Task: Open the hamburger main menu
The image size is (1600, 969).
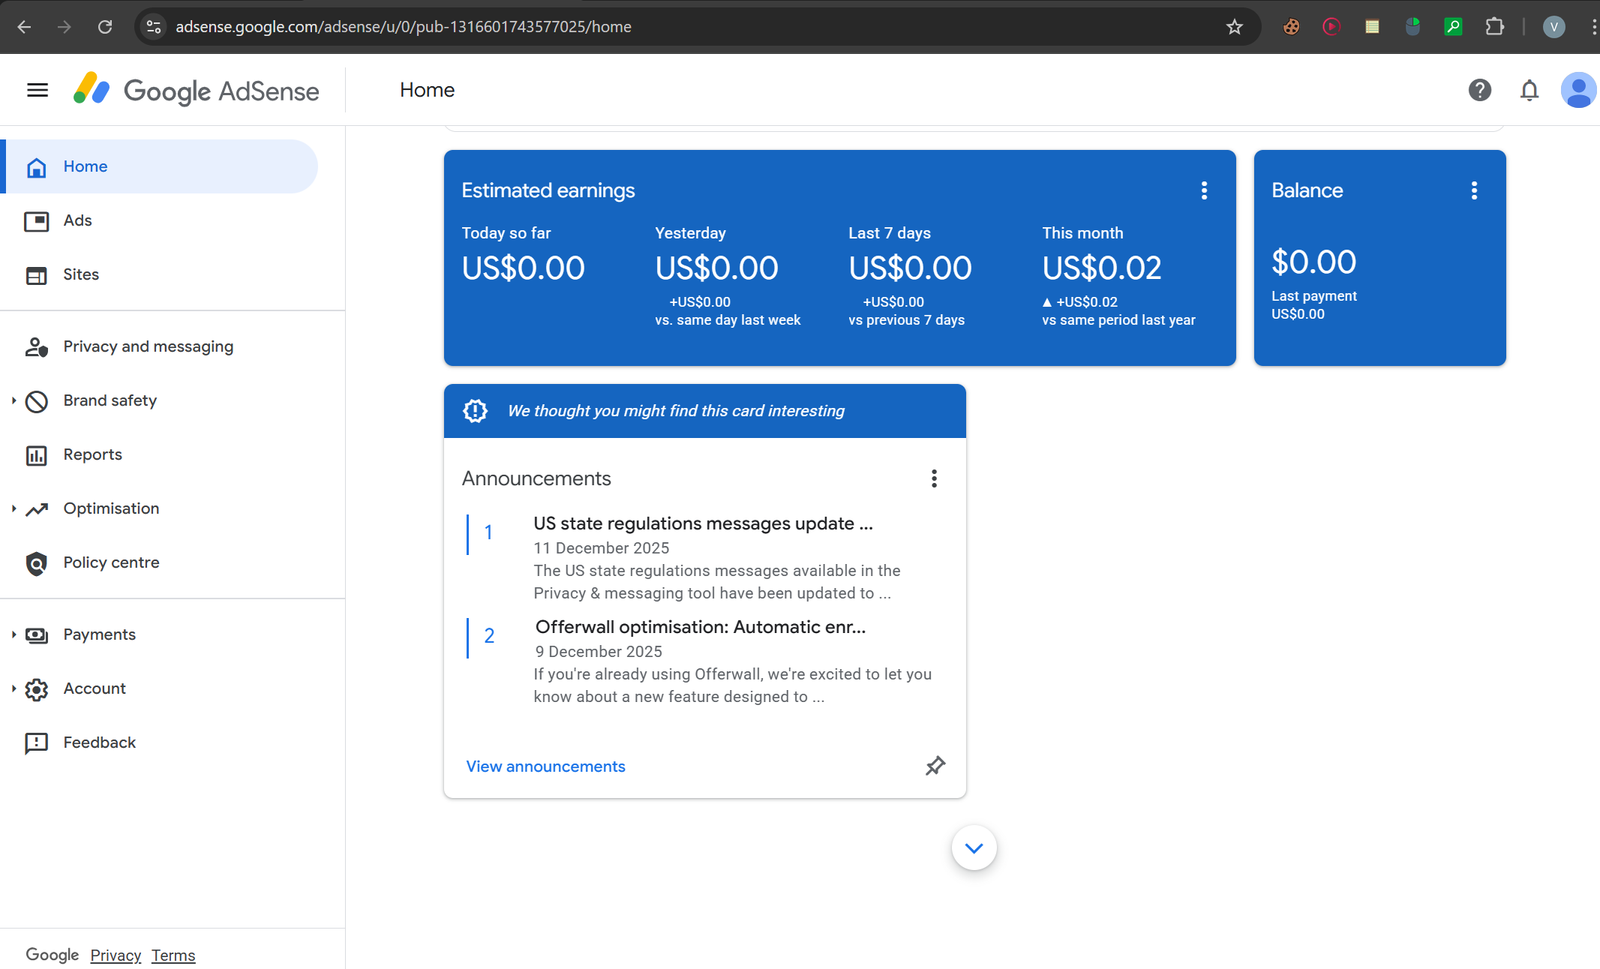Action: pyautogui.click(x=37, y=90)
